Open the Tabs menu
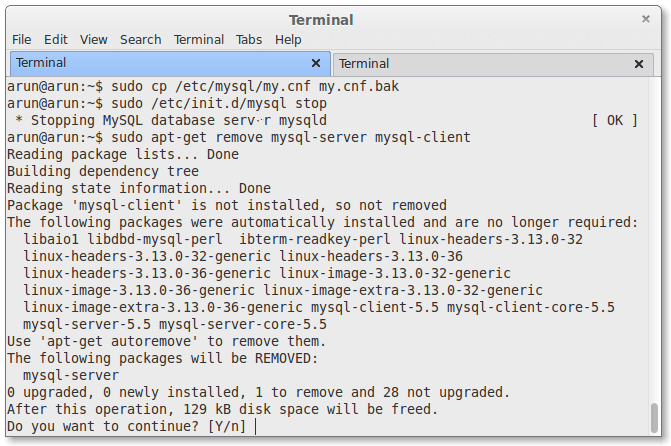Image resolution: width=671 pixels, height=446 pixels. pyautogui.click(x=249, y=40)
